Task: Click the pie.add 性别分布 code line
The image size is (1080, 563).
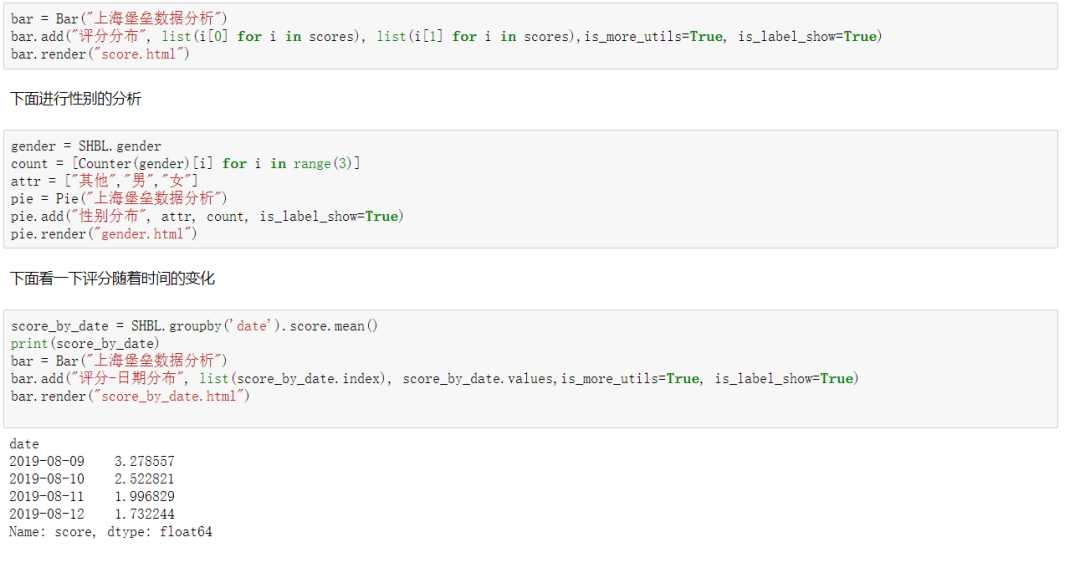Action: 207,216
